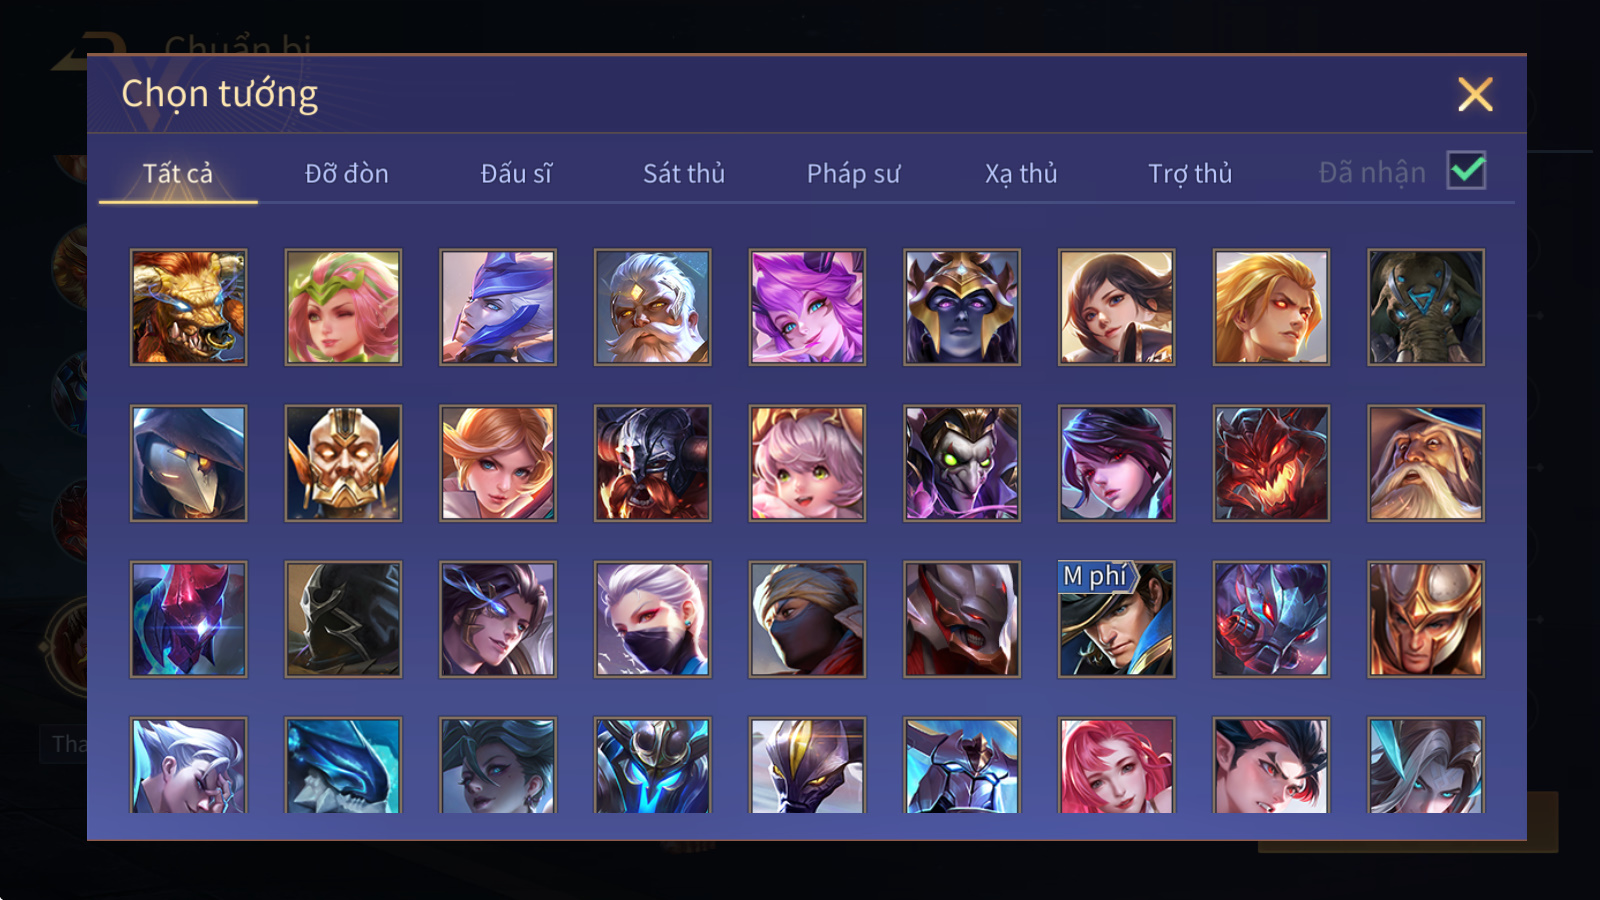The width and height of the screenshot is (1600, 900).
Task: Select the golden masked armored hero
Action: pyautogui.click(x=343, y=463)
